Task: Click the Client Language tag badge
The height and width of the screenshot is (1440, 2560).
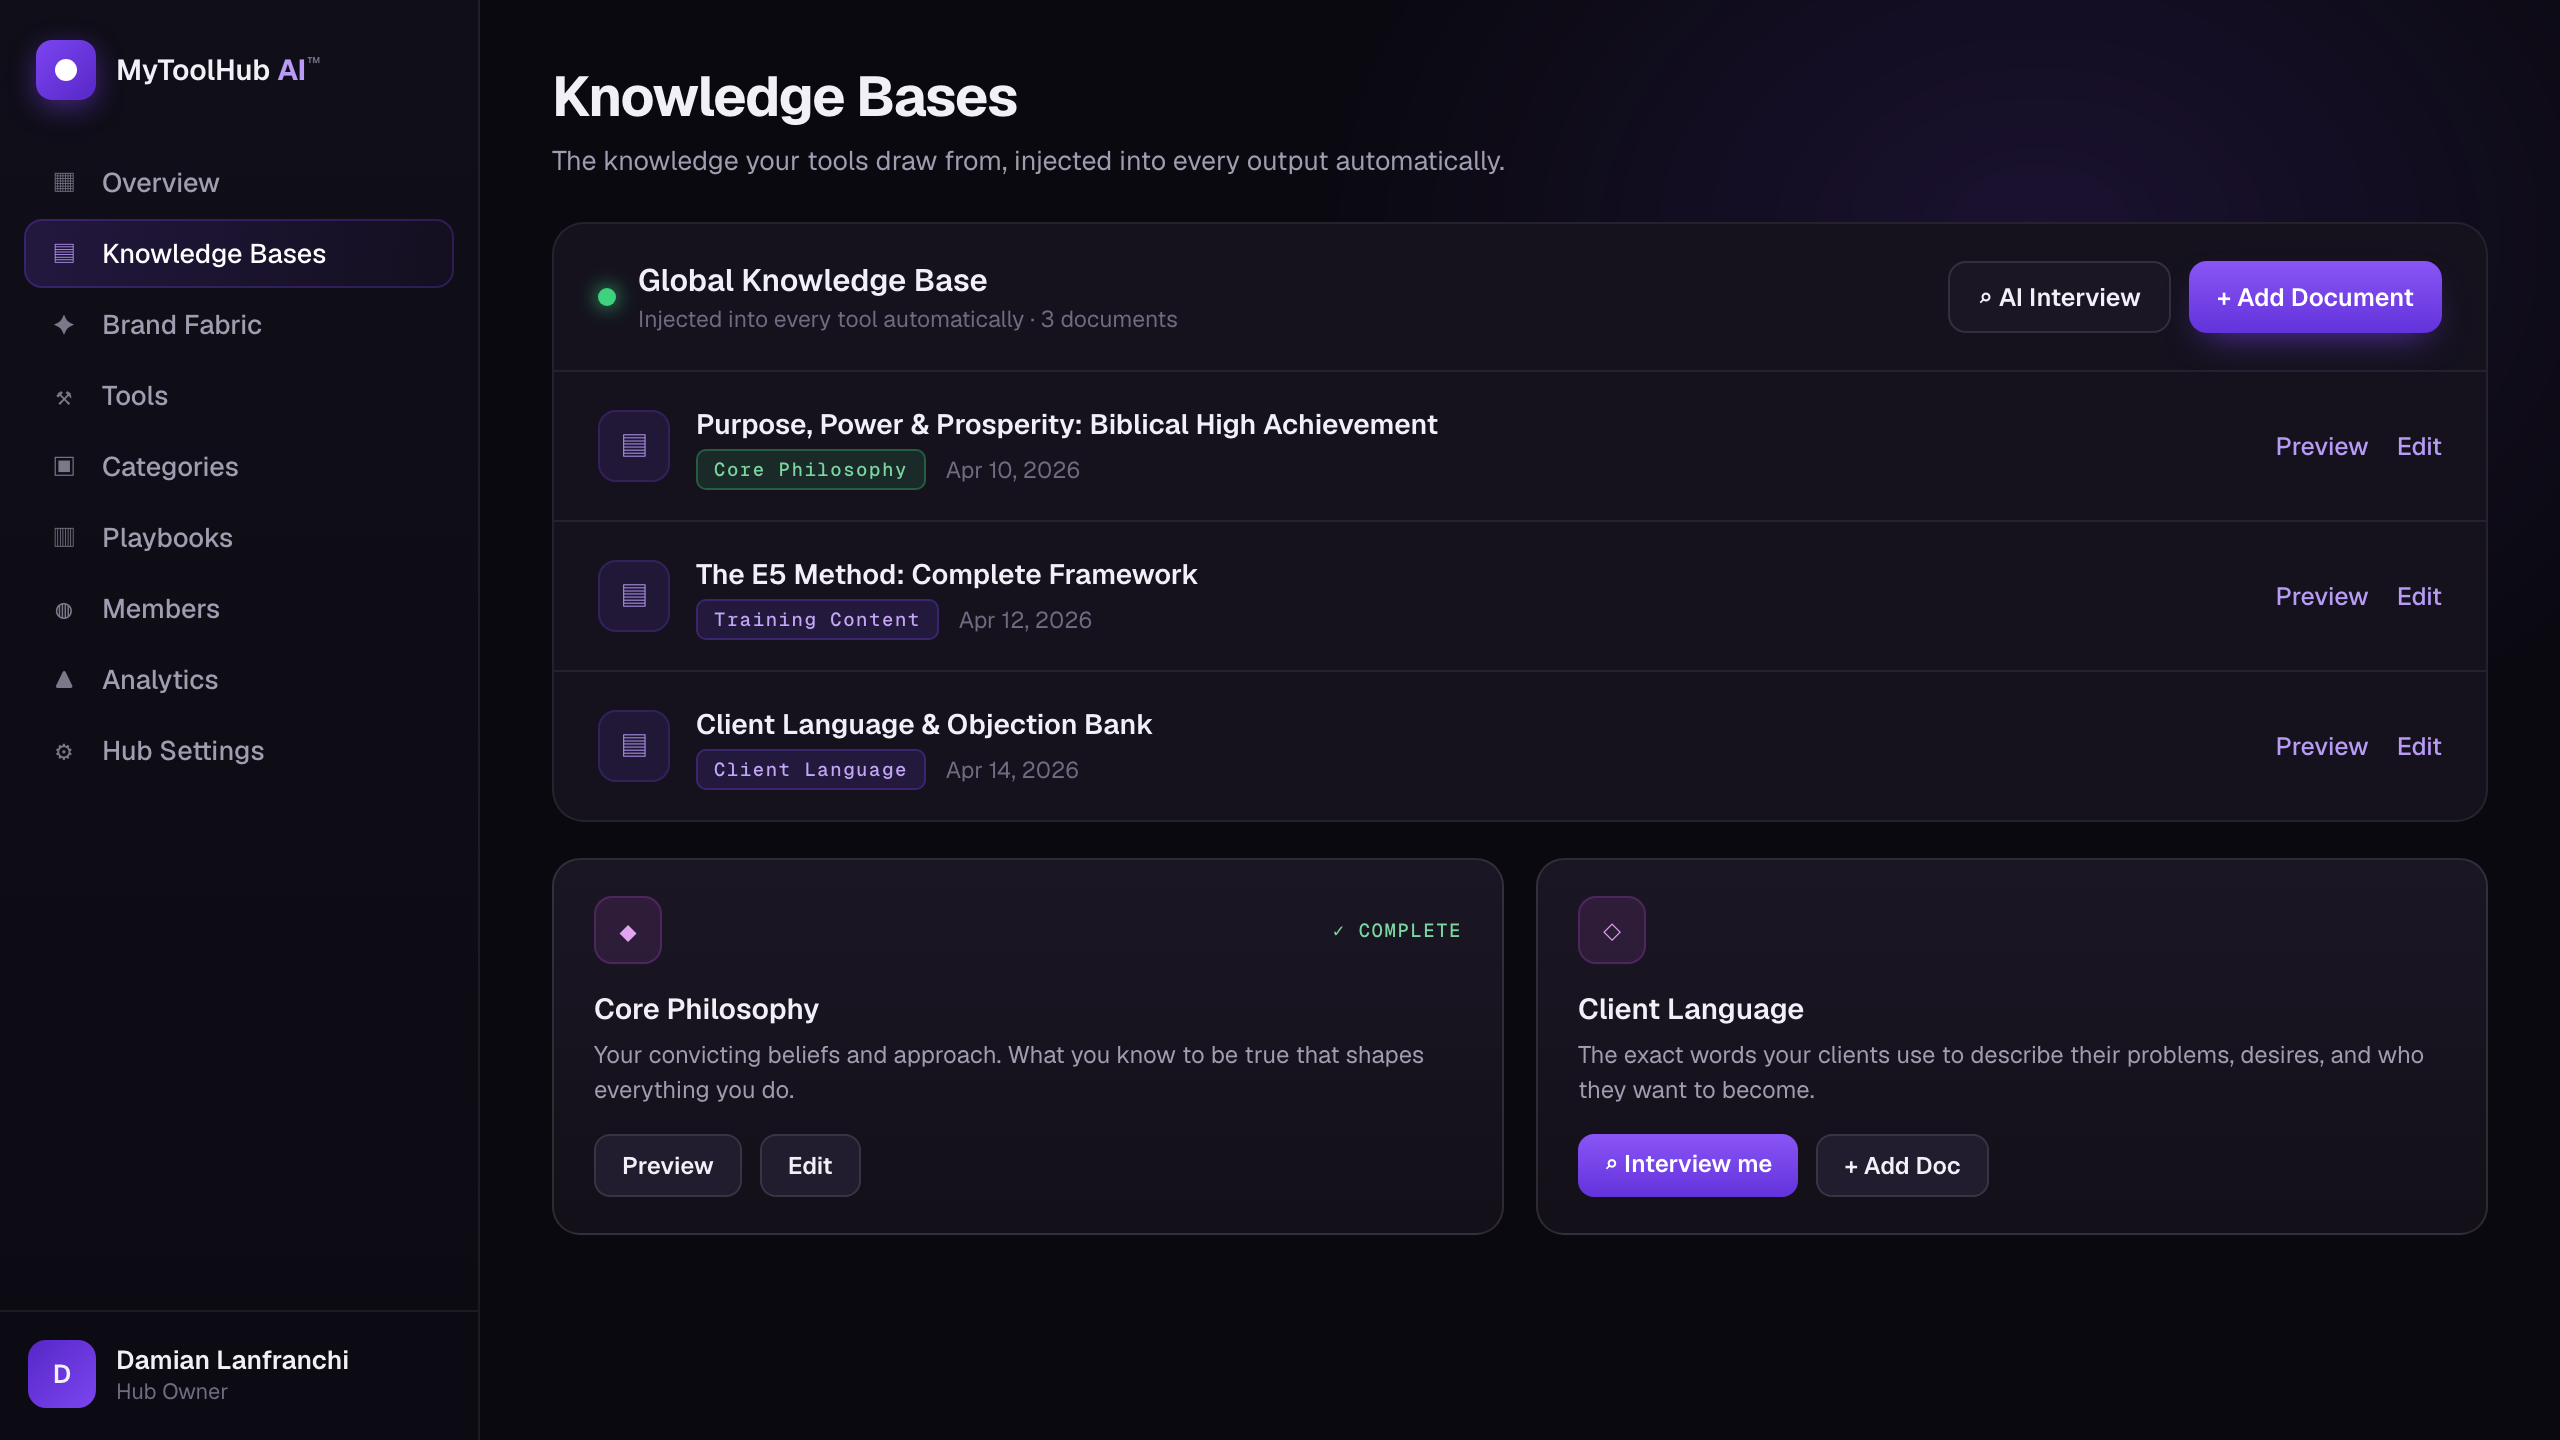Action: pyautogui.click(x=811, y=770)
